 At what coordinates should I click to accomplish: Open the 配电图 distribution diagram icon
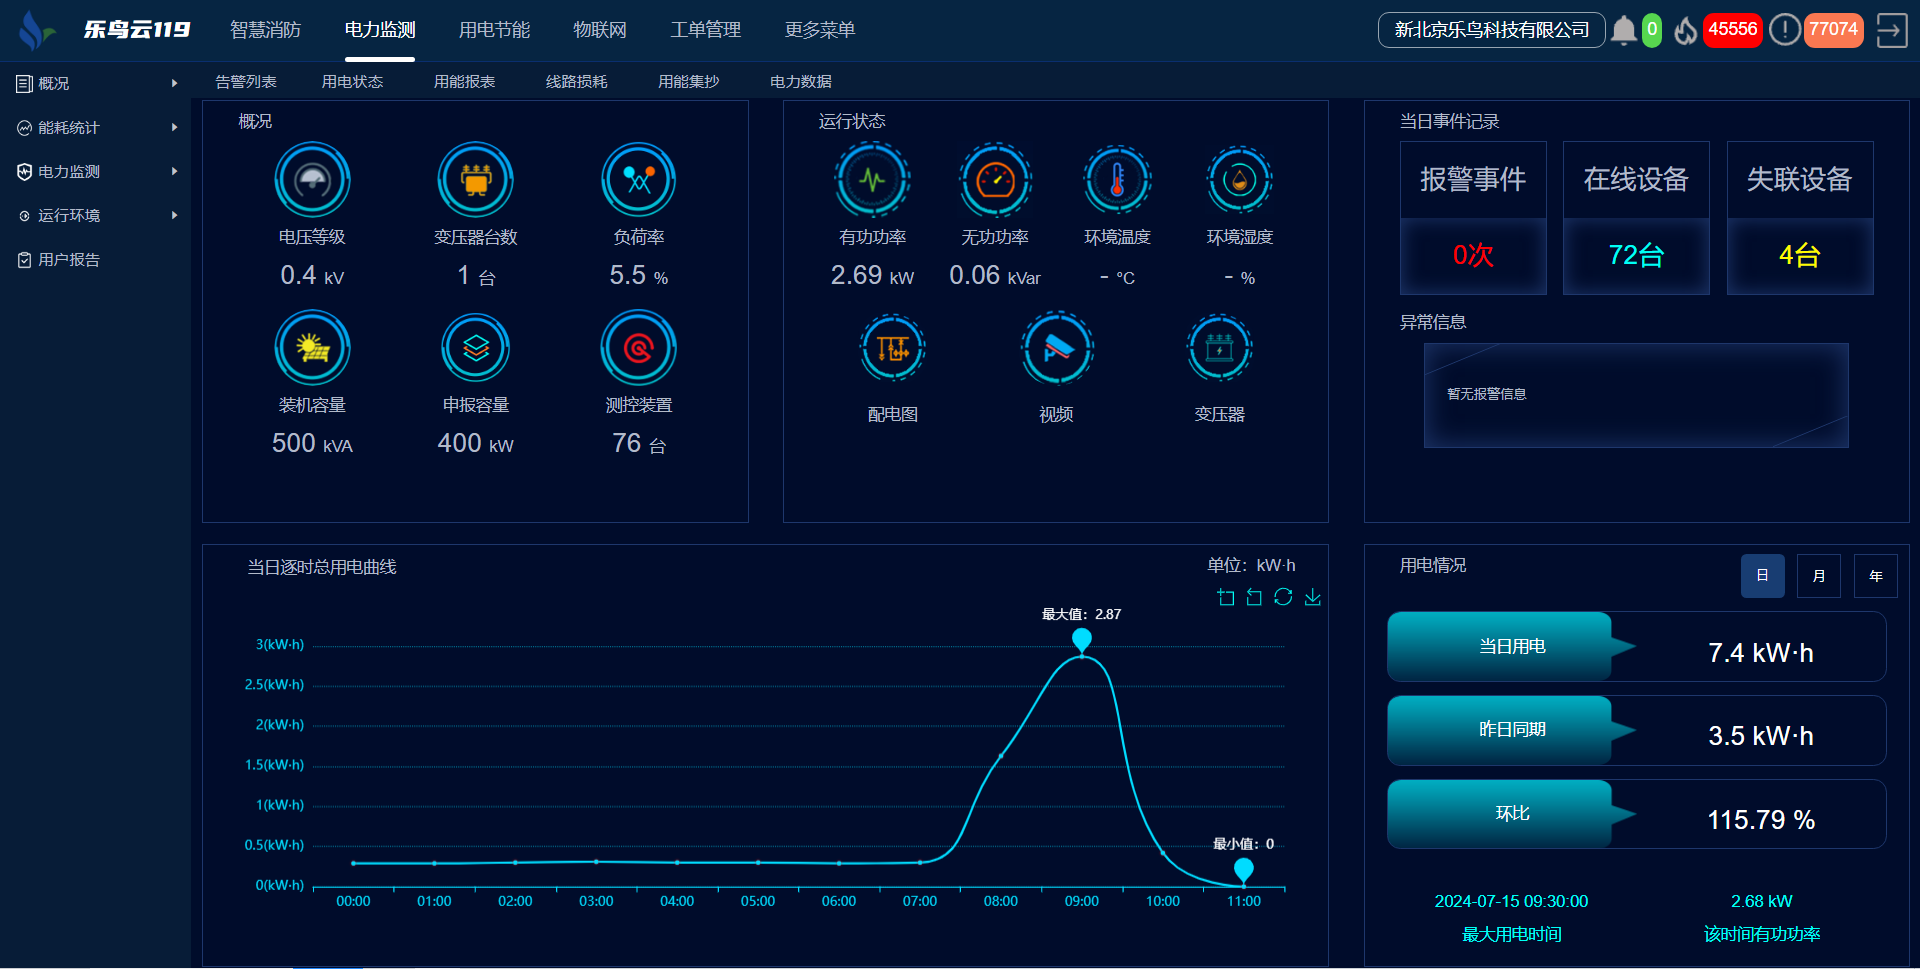(892, 349)
